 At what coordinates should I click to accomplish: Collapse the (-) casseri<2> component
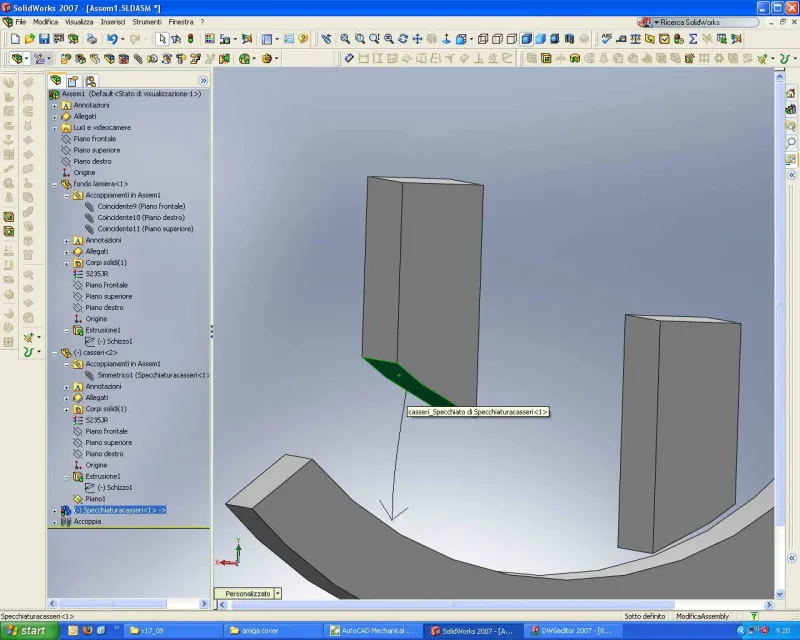pyautogui.click(x=55, y=353)
